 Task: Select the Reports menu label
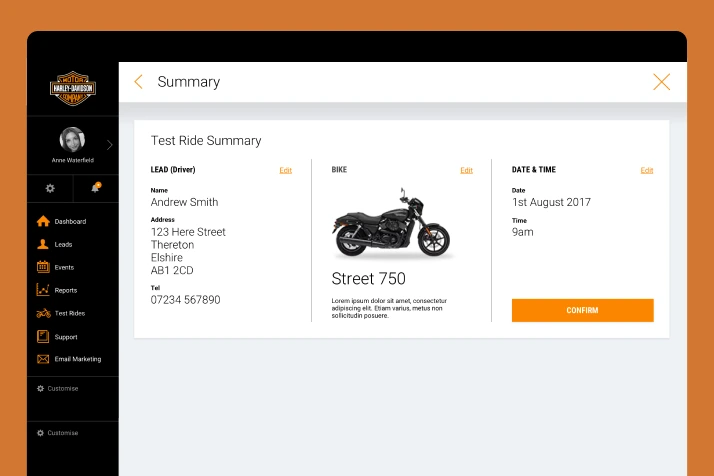pos(66,290)
